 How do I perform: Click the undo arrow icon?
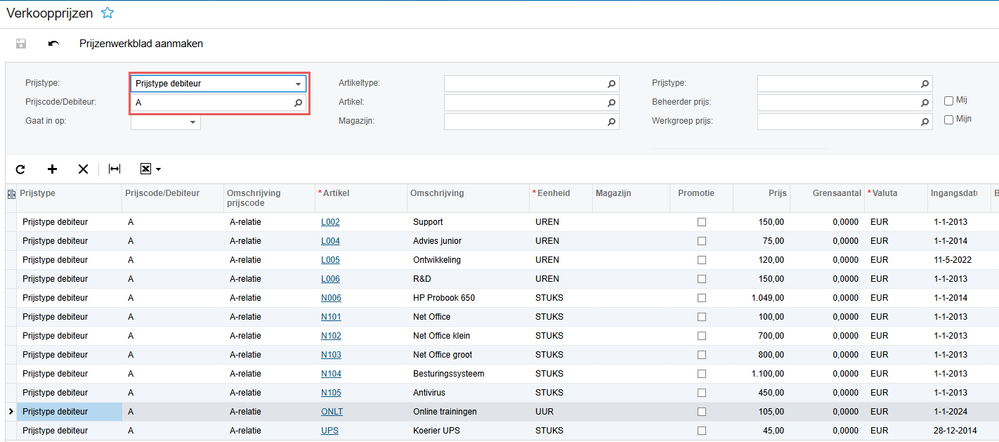click(54, 44)
